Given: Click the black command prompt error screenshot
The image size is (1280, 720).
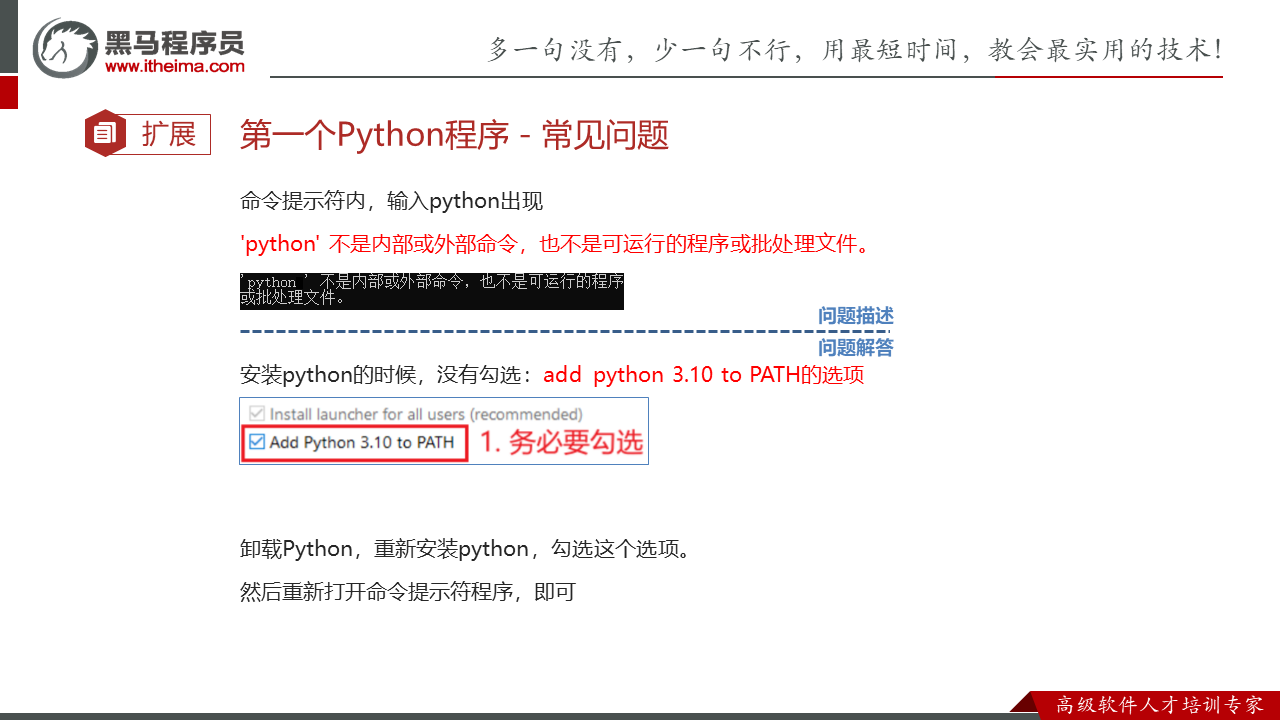Looking at the screenshot, I should 431,290.
